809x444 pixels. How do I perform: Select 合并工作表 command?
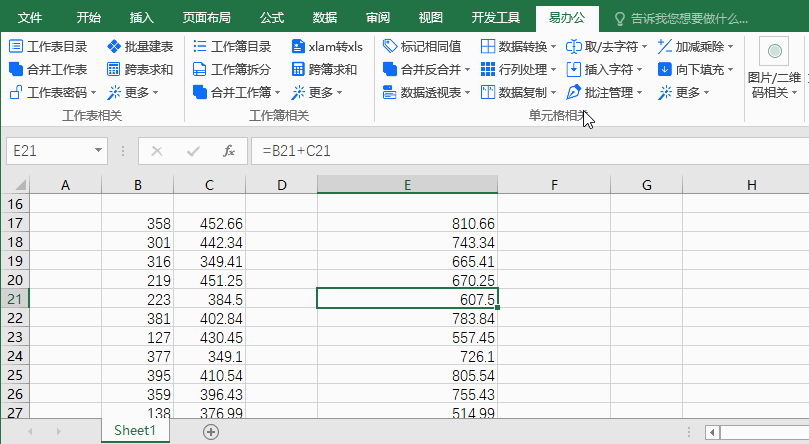[48, 69]
